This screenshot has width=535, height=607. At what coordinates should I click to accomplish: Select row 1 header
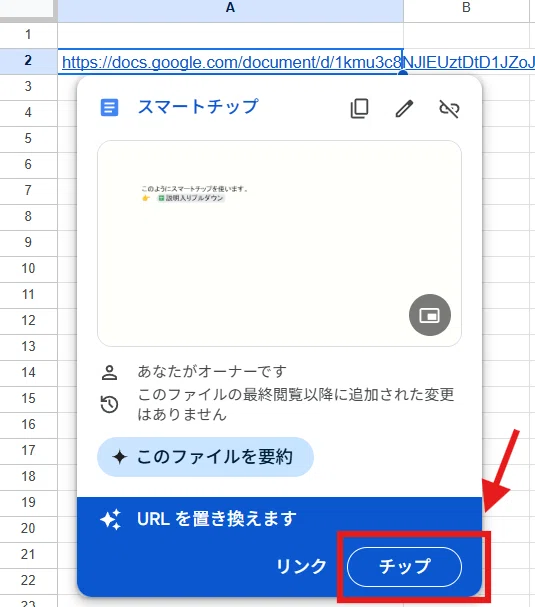click(28, 35)
